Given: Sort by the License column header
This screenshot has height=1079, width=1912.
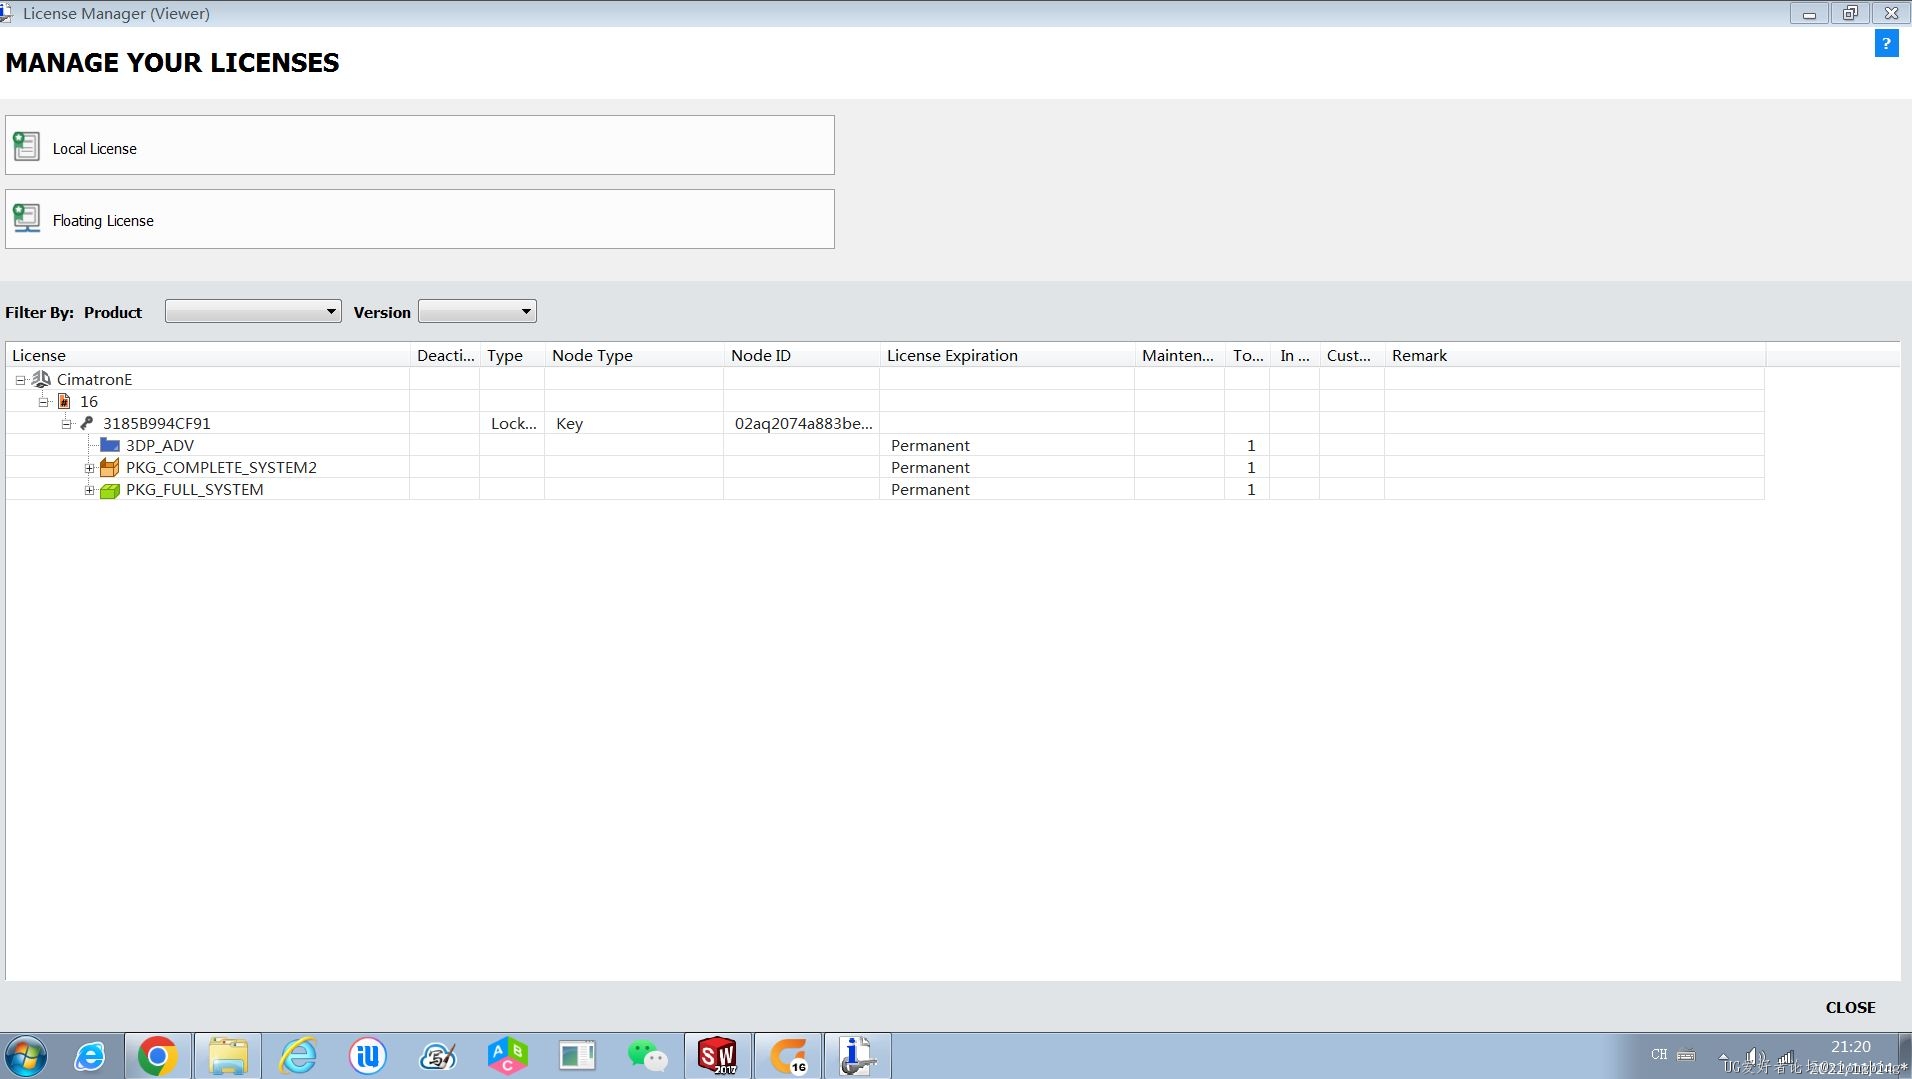Looking at the screenshot, I should click(208, 355).
